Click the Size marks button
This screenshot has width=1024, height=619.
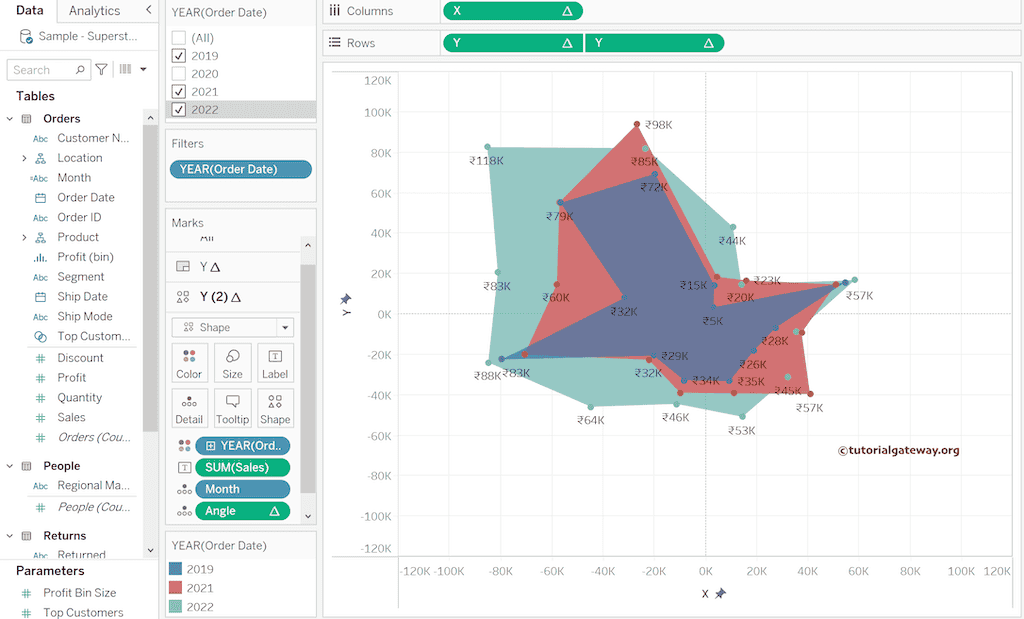tap(232, 363)
